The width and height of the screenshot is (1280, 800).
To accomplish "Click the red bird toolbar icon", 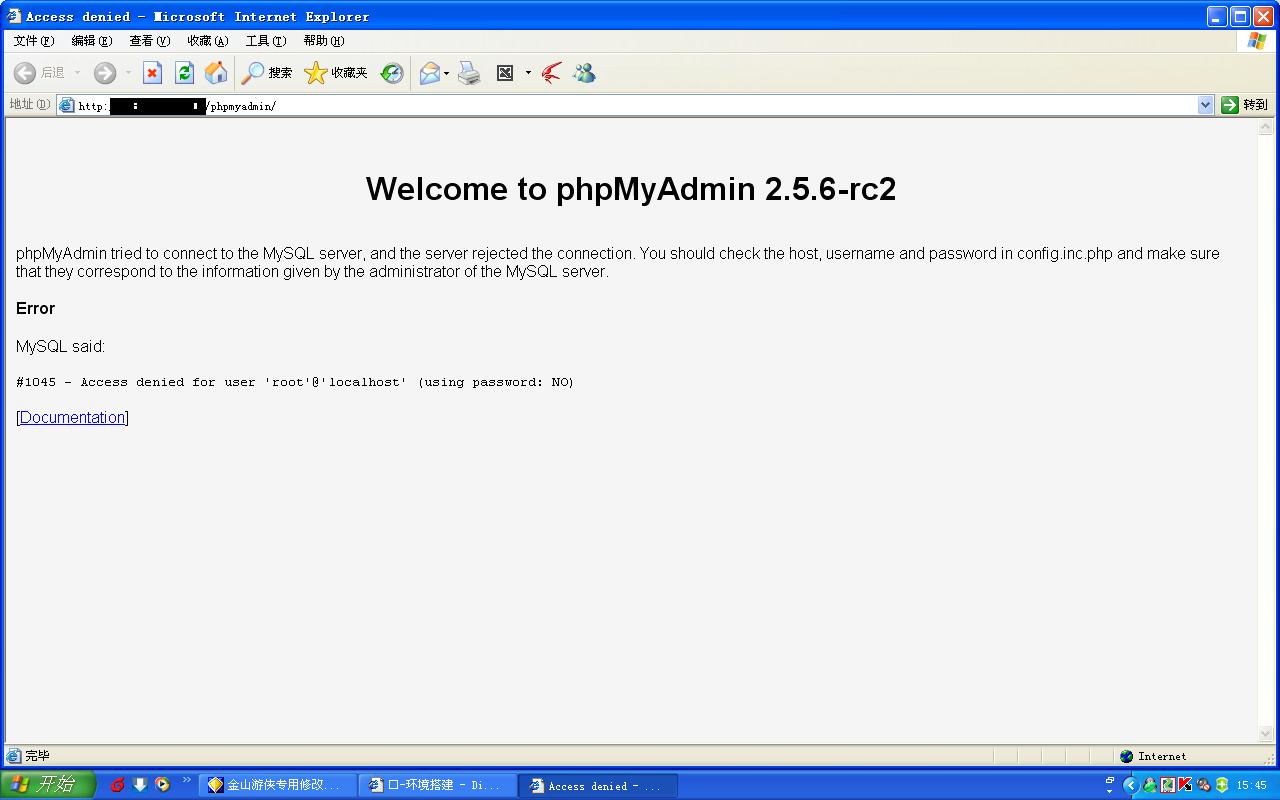I will click(551, 73).
